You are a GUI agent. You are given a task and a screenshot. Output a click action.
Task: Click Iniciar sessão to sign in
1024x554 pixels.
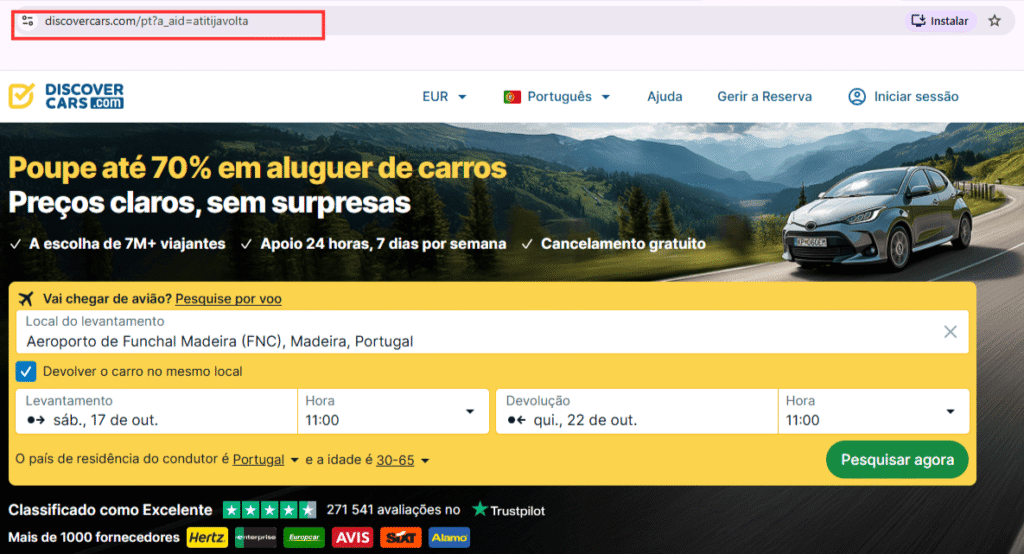(916, 97)
